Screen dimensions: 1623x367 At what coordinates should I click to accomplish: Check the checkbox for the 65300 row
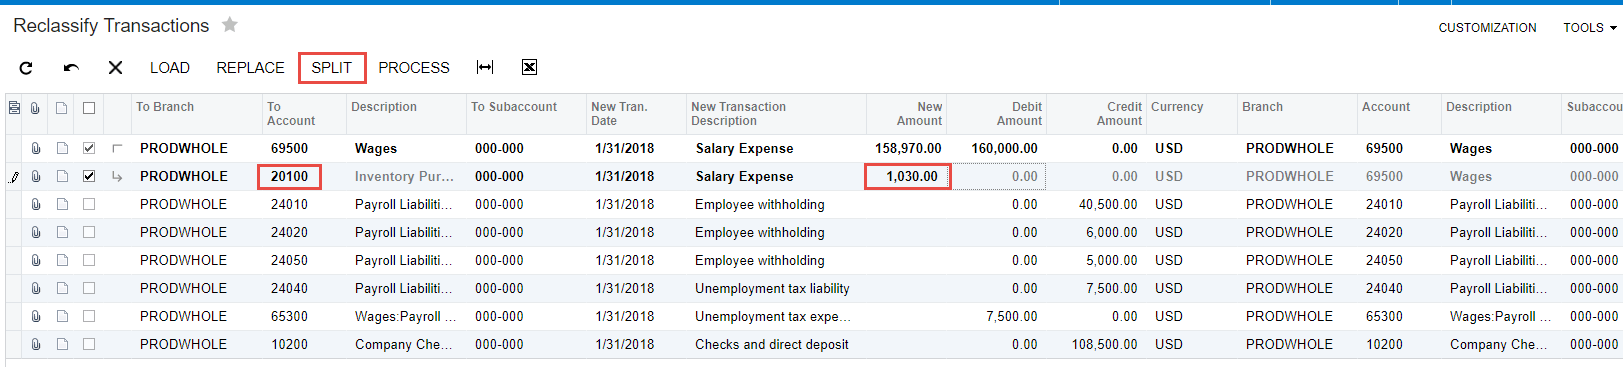pos(89,316)
